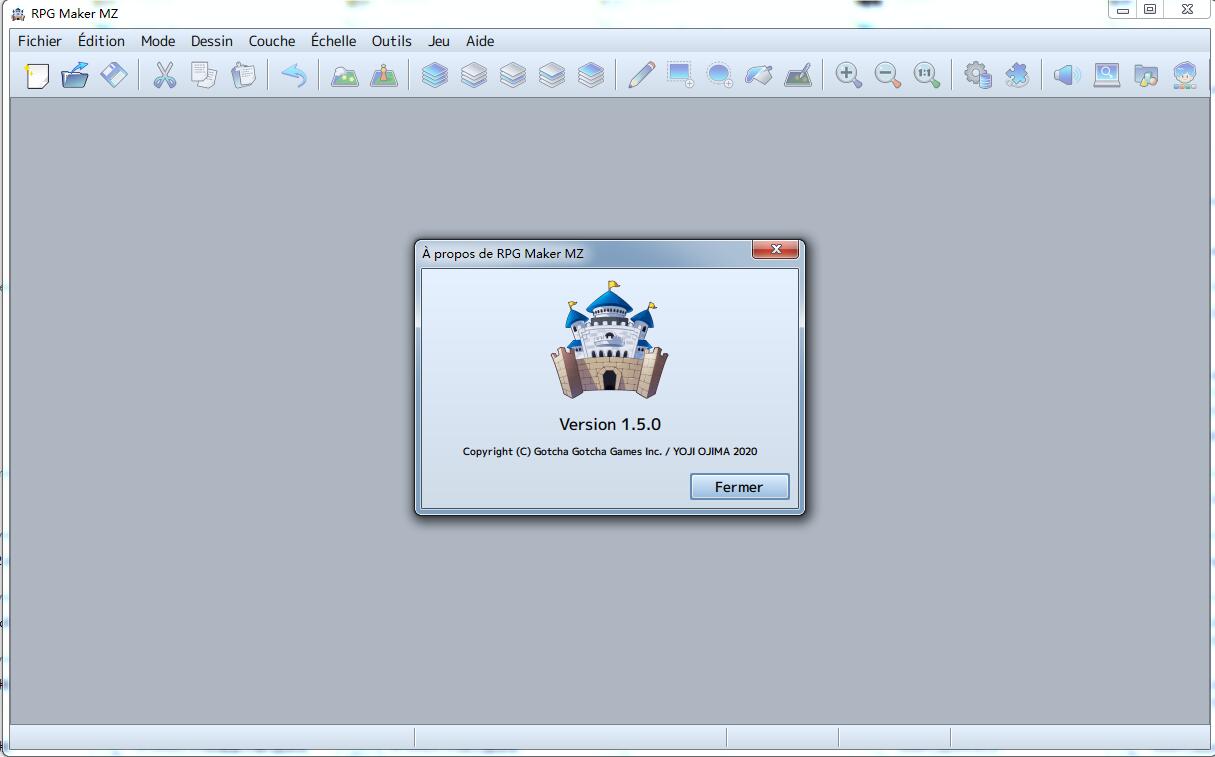Open the Aide menu
This screenshot has width=1215, height=757.
tap(480, 41)
